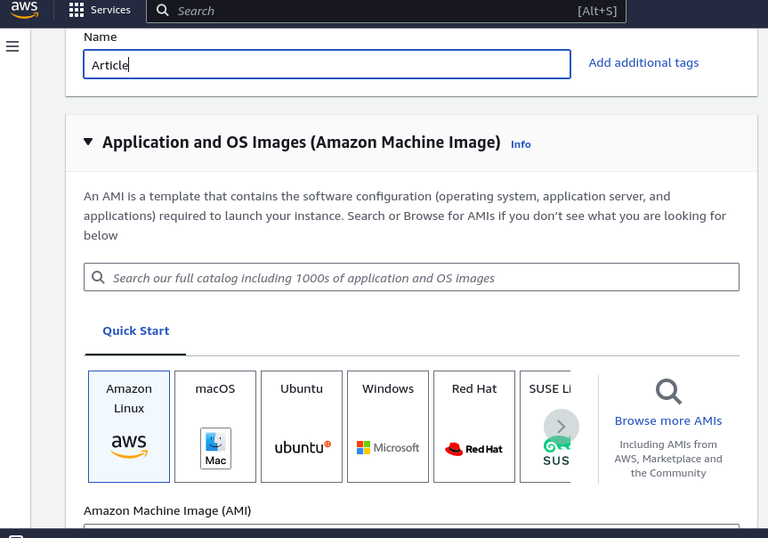Image resolution: width=768 pixels, height=538 pixels.
Task: Click the Browse more AMIs link
Action: click(668, 421)
